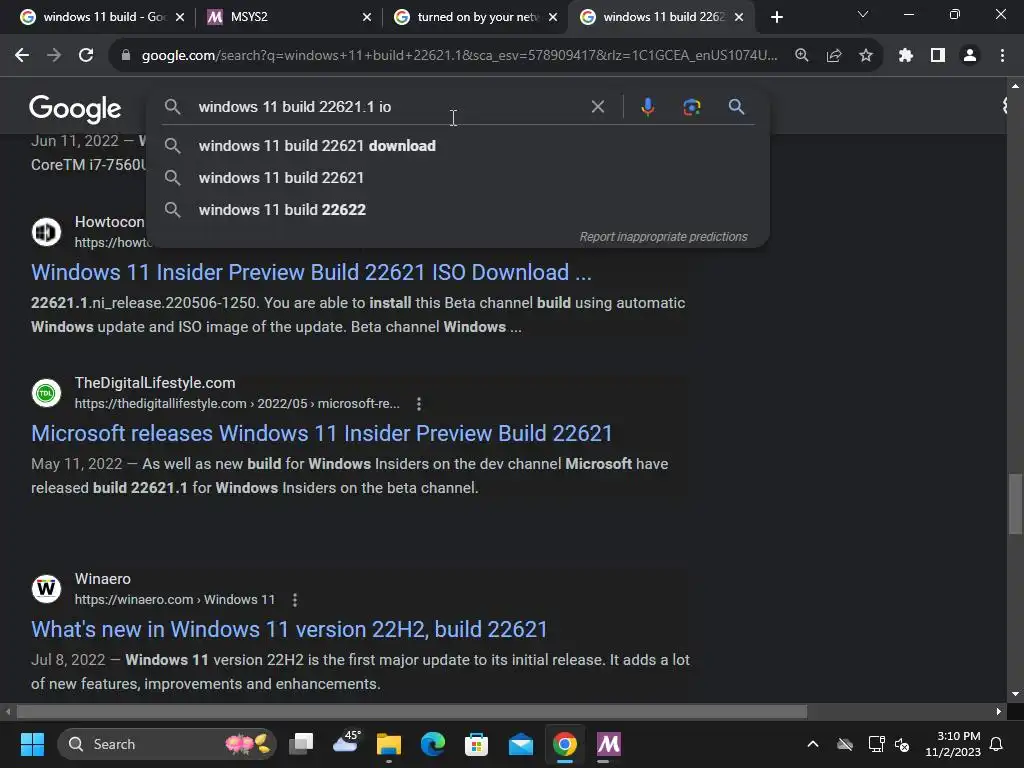Switch to 'turned on by your netw' tab
This screenshot has width=1024, height=768.
[x=476, y=17]
